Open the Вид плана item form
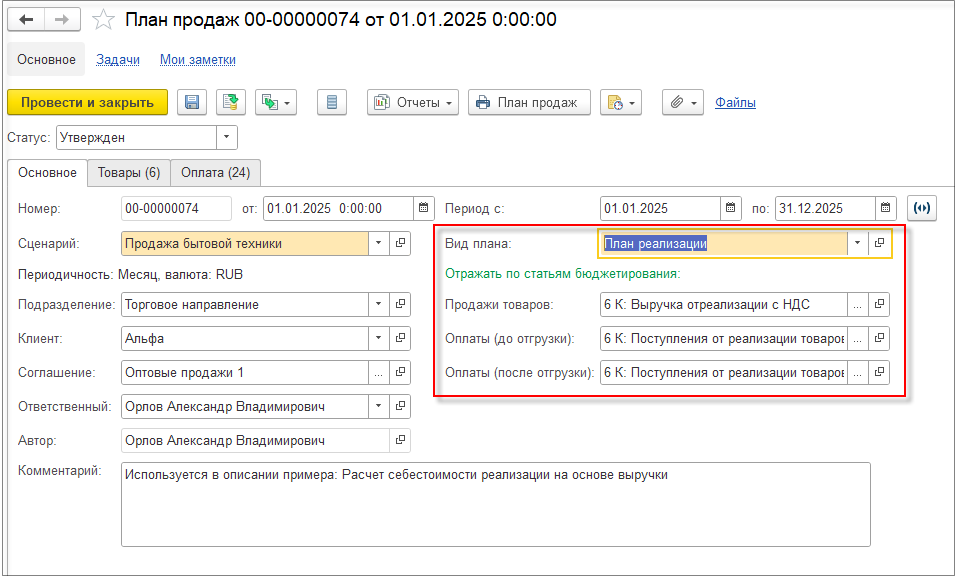955x576 pixels. click(x=879, y=243)
